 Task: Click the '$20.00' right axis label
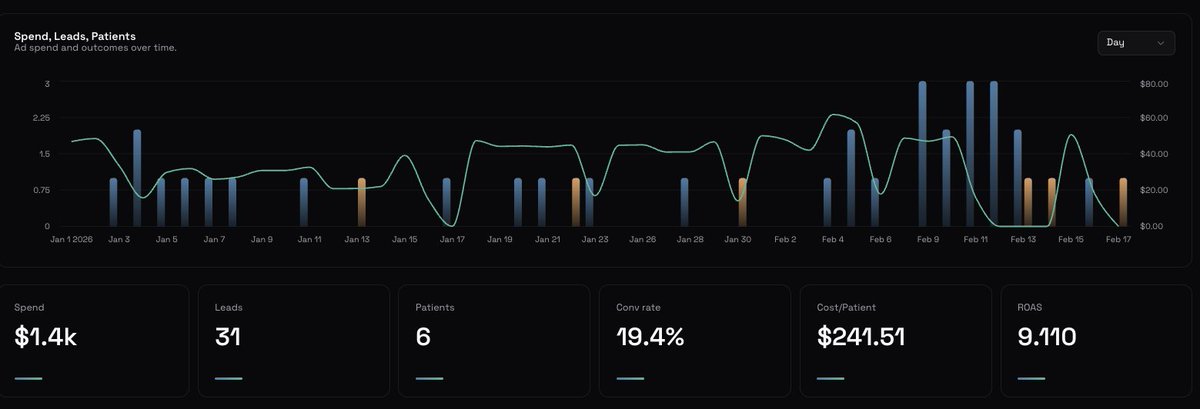pos(1154,190)
